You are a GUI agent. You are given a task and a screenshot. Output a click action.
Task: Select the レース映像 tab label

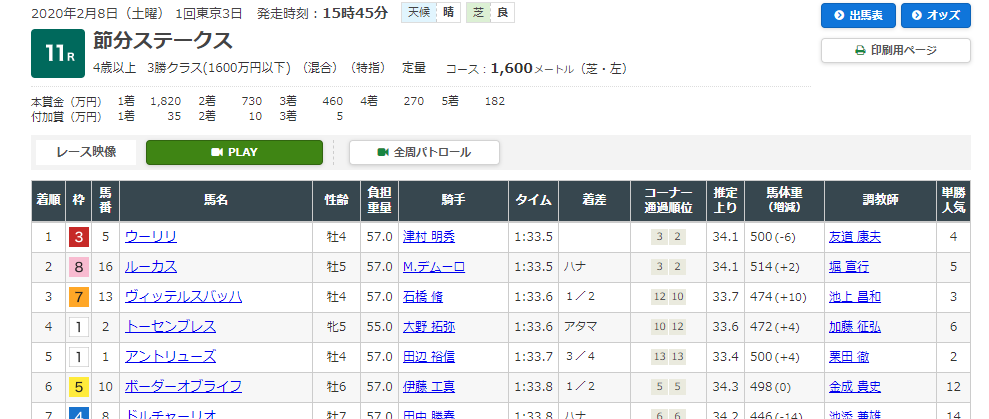(86, 152)
